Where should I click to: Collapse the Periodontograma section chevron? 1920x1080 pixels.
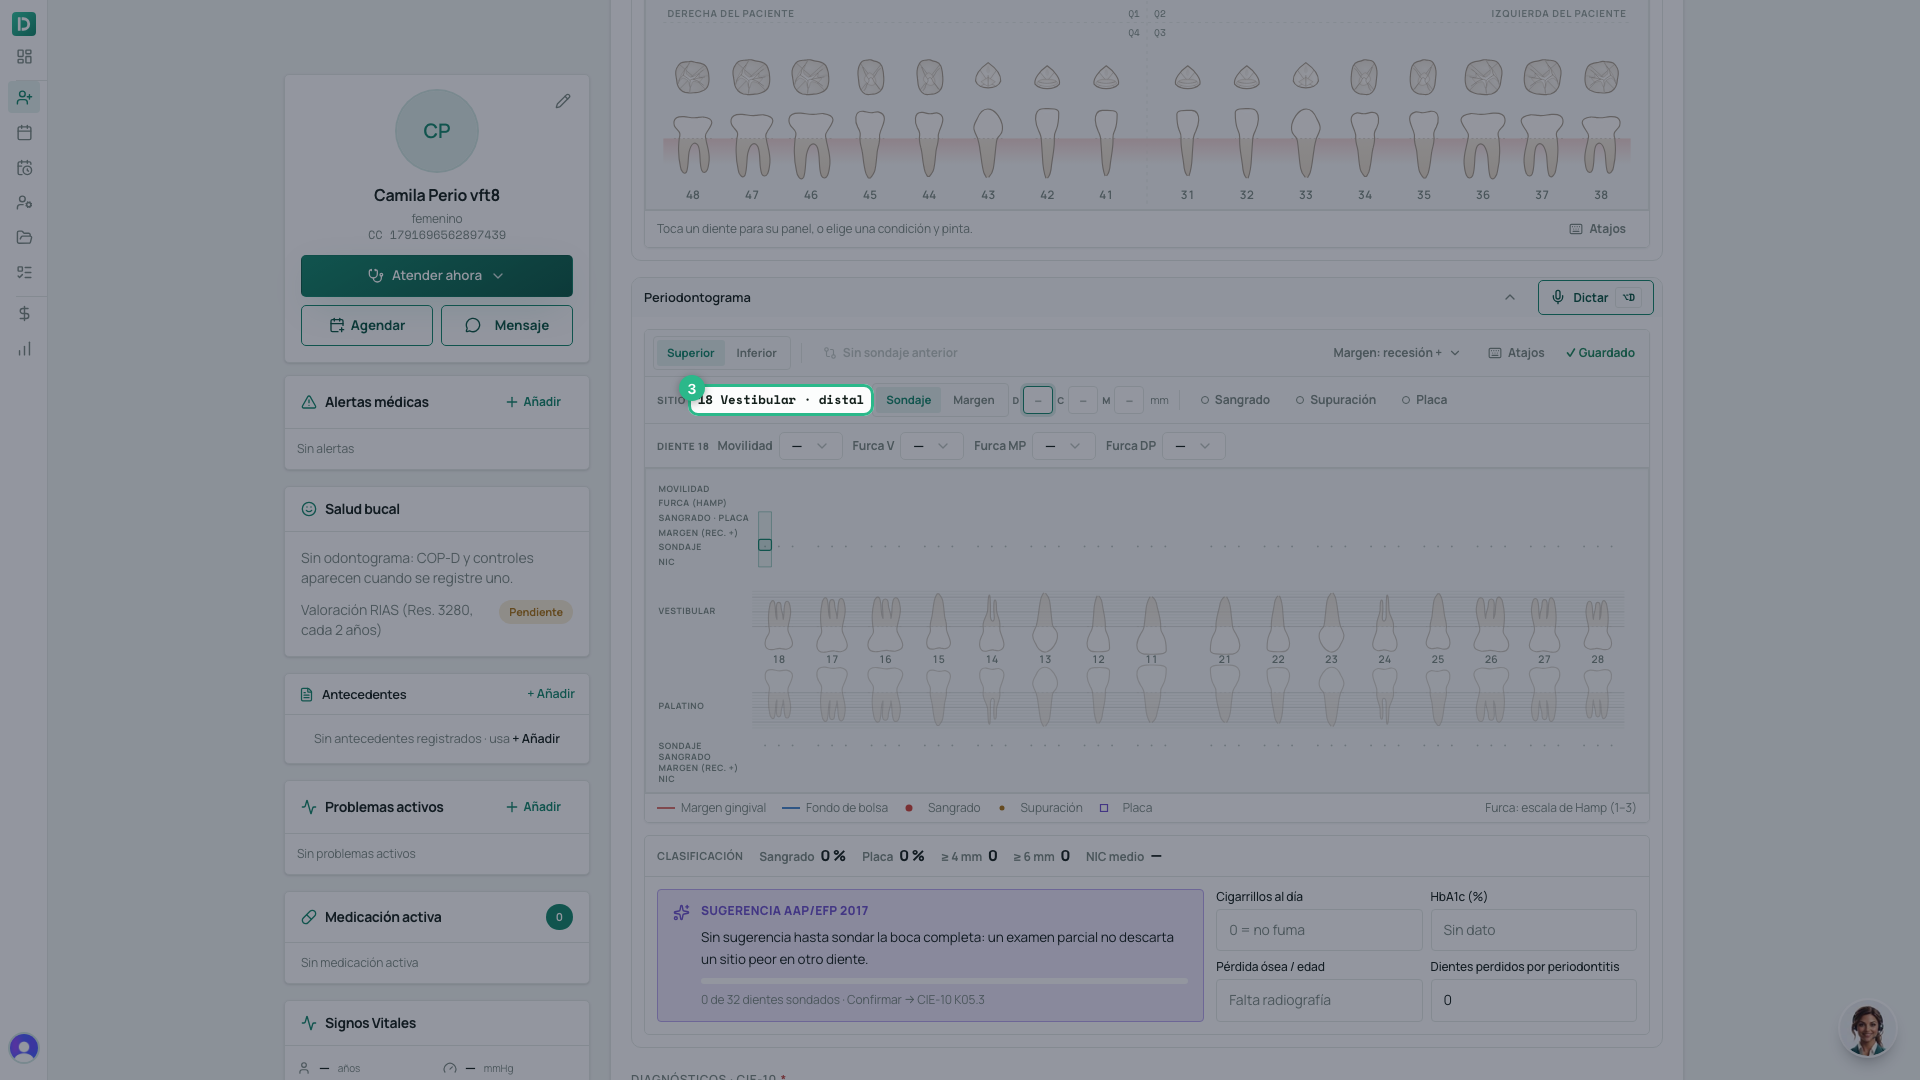pyautogui.click(x=1510, y=297)
